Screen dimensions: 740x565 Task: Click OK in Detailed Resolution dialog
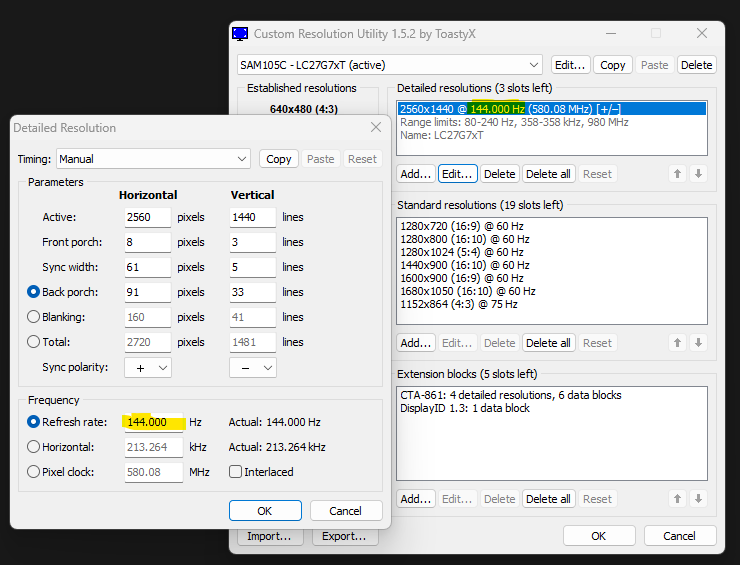point(265,511)
